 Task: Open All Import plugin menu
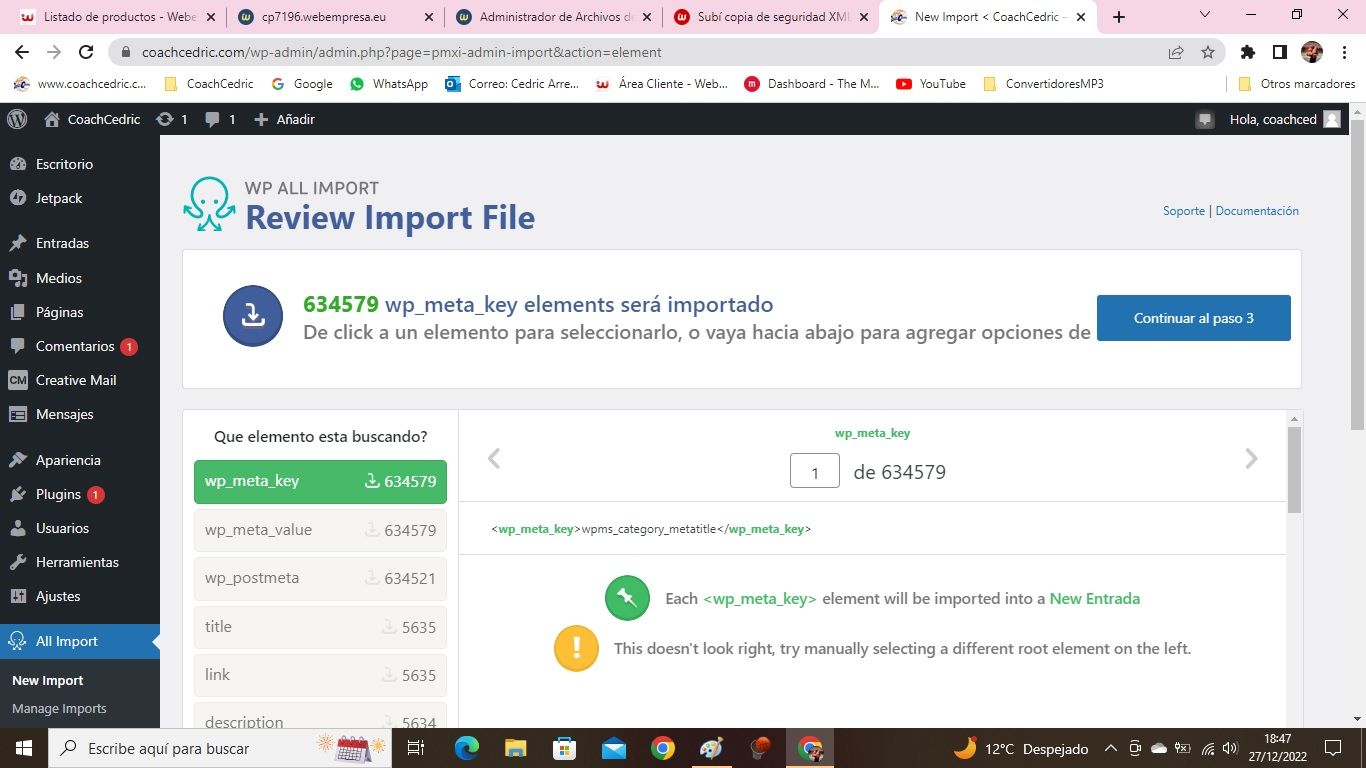pyautogui.click(x=80, y=641)
